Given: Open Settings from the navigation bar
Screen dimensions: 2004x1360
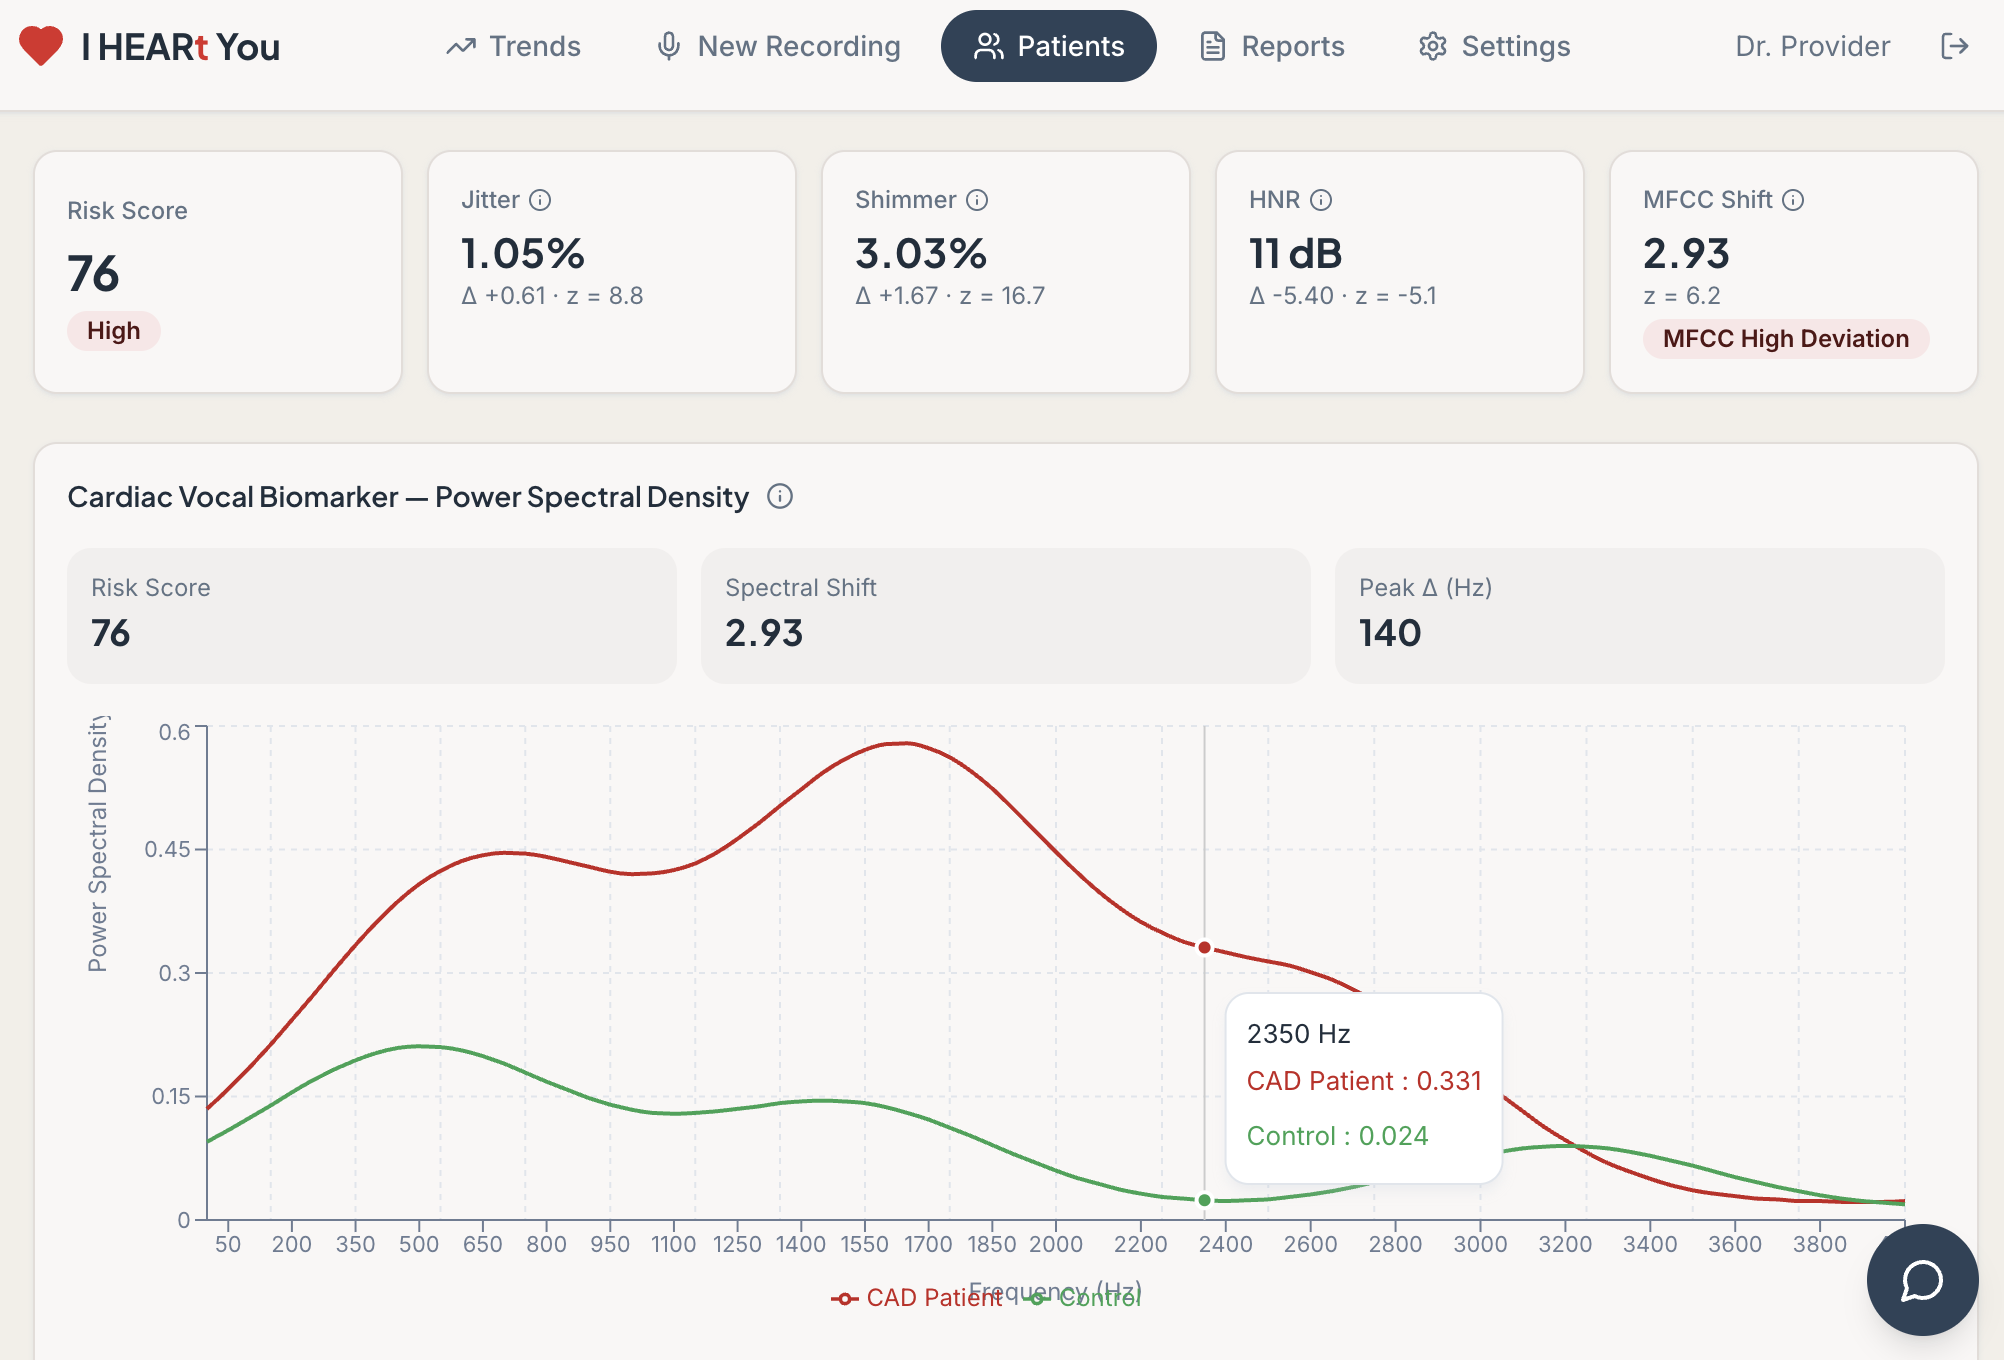Looking at the screenshot, I should click(x=1494, y=46).
